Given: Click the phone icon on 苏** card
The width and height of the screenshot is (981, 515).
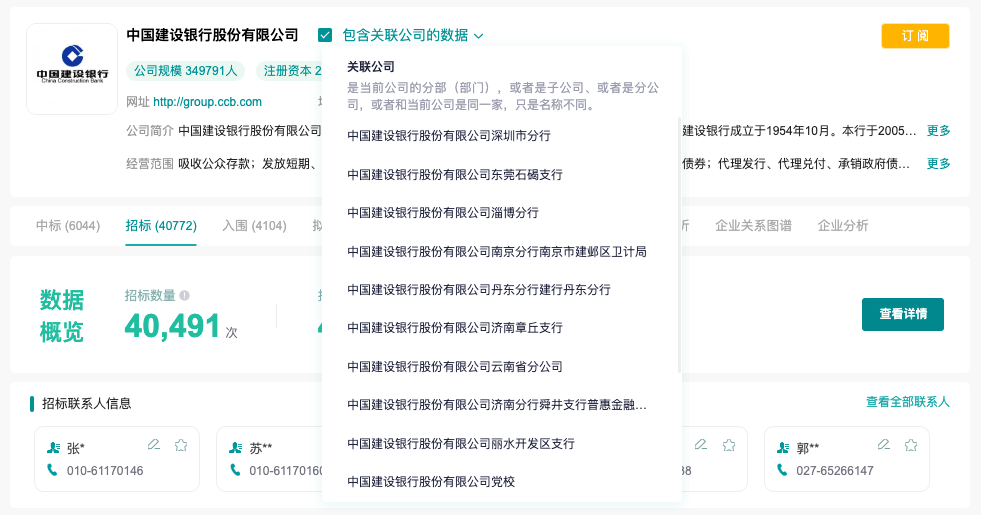Looking at the screenshot, I should point(235,469).
